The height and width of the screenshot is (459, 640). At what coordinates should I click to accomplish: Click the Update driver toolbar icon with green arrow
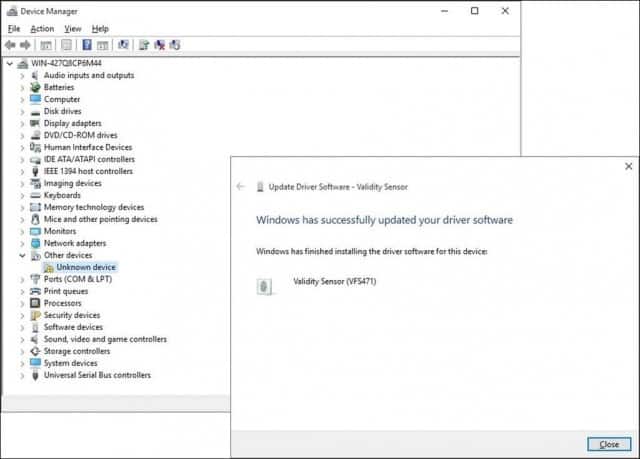(144, 45)
